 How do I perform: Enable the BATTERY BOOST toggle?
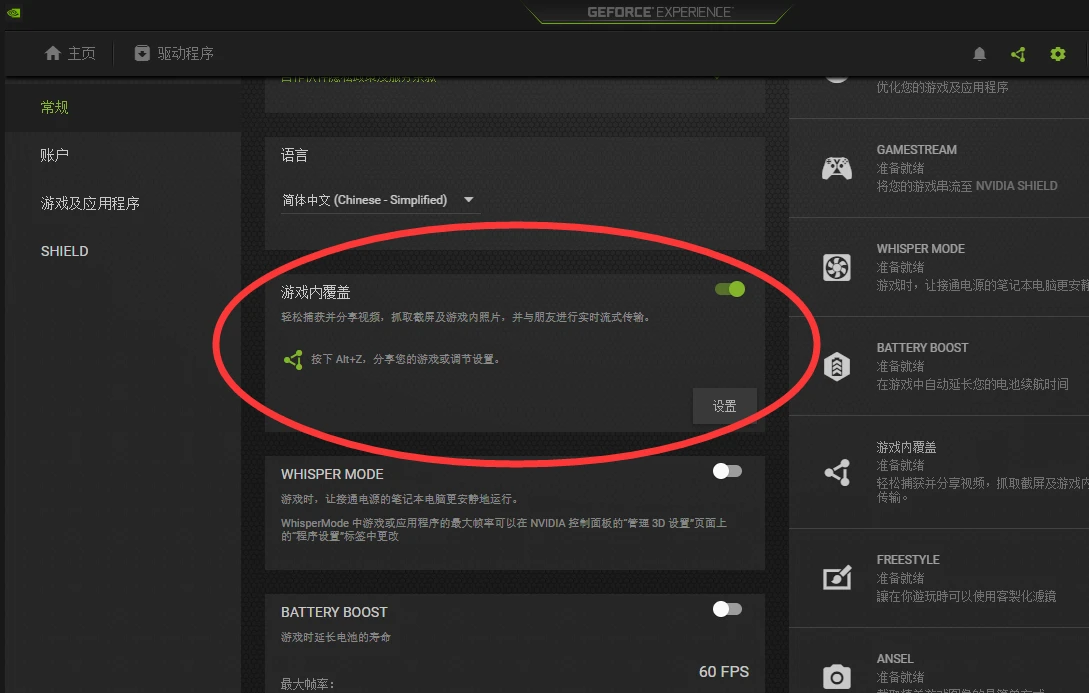click(727, 609)
